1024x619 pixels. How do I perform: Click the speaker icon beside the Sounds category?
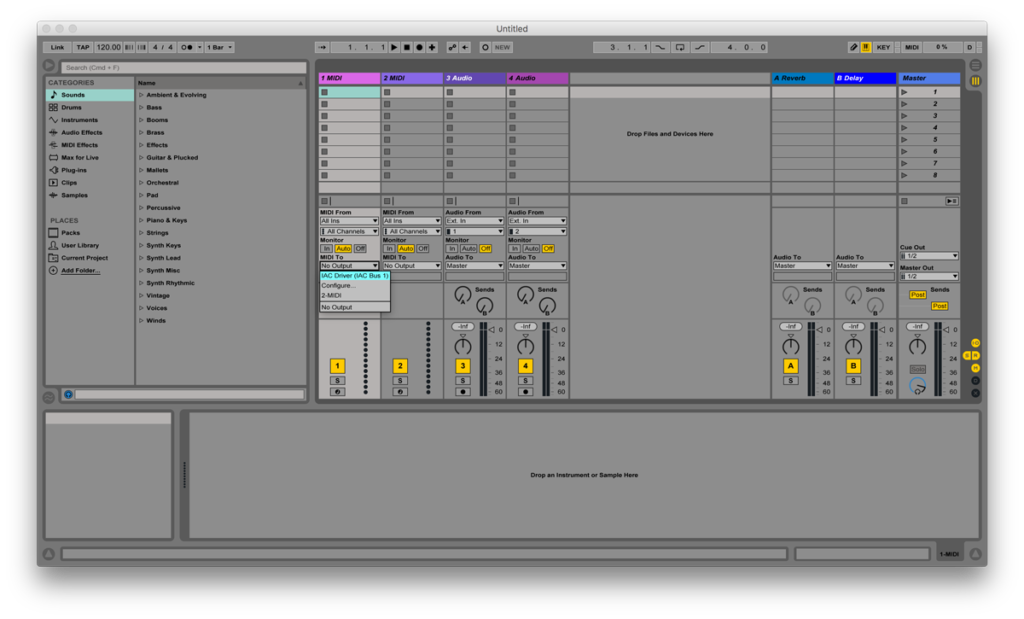tap(55, 94)
